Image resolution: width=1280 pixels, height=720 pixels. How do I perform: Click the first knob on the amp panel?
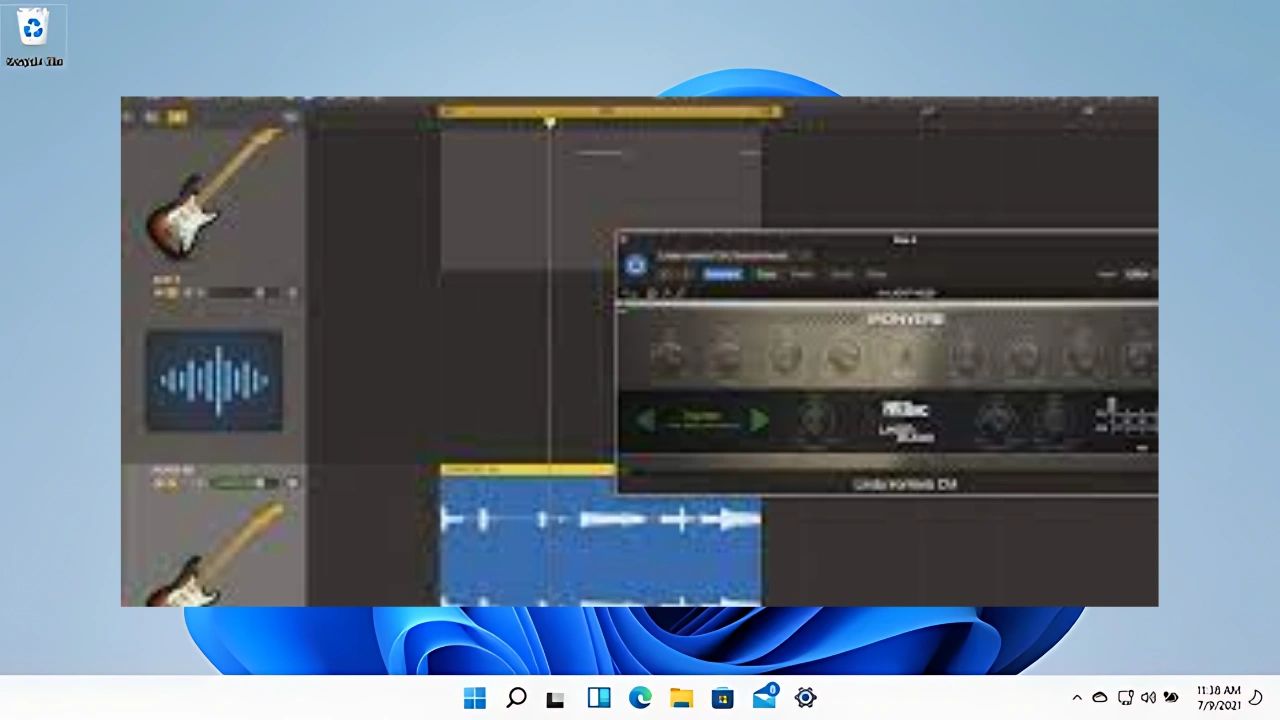pos(669,355)
